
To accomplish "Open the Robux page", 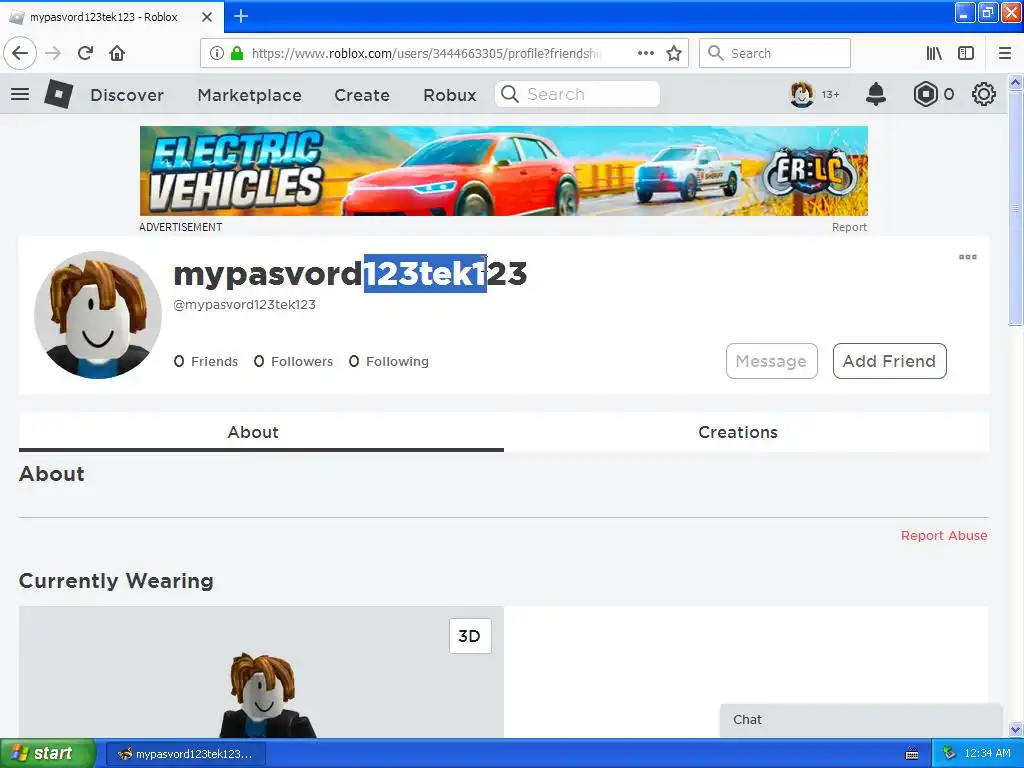I will click(450, 95).
